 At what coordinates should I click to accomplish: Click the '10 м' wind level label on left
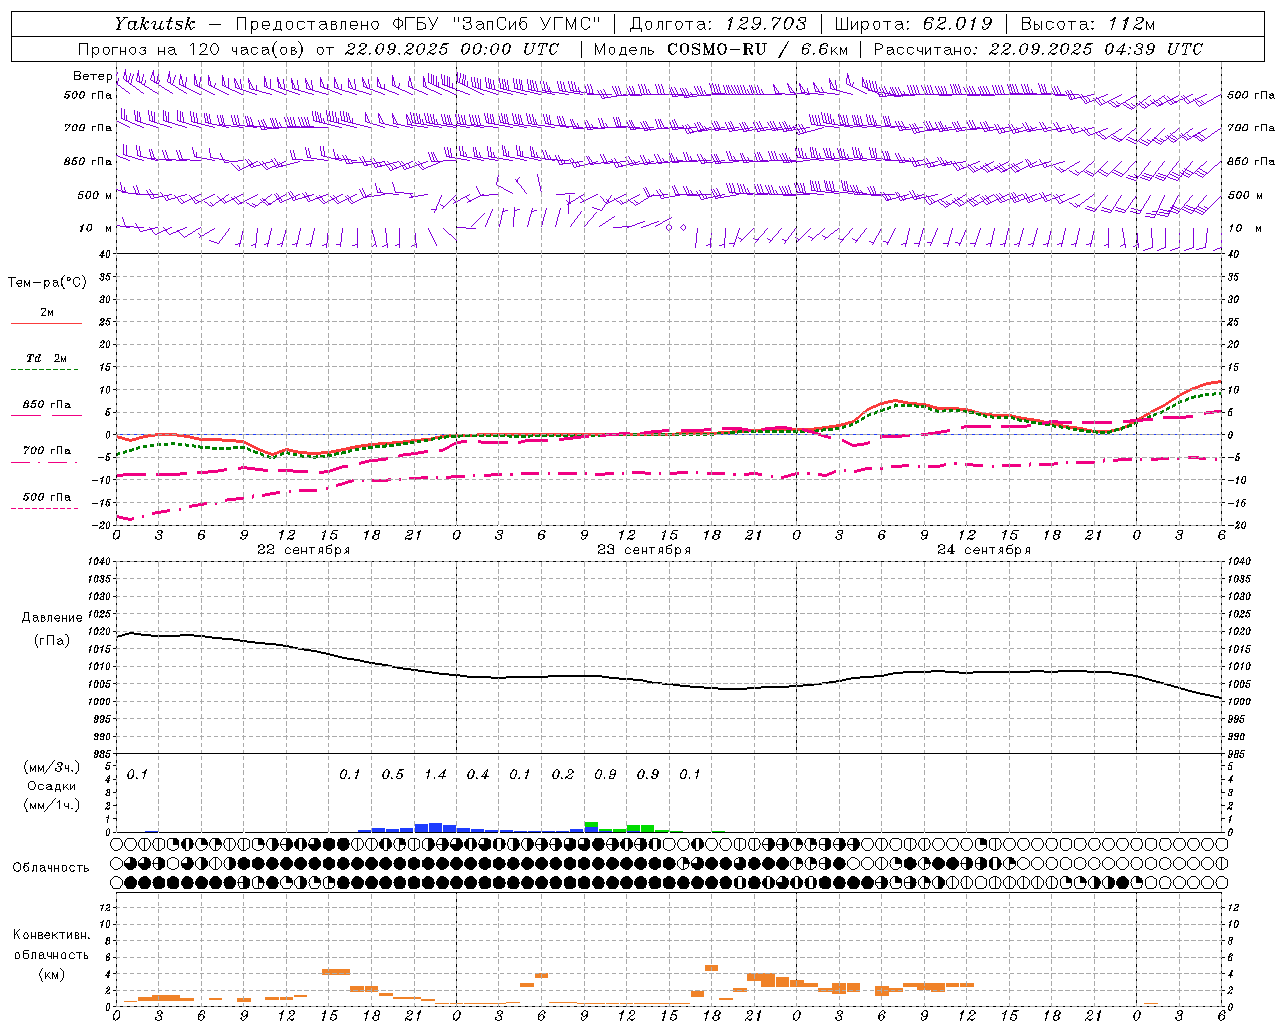tap(96, 229)
